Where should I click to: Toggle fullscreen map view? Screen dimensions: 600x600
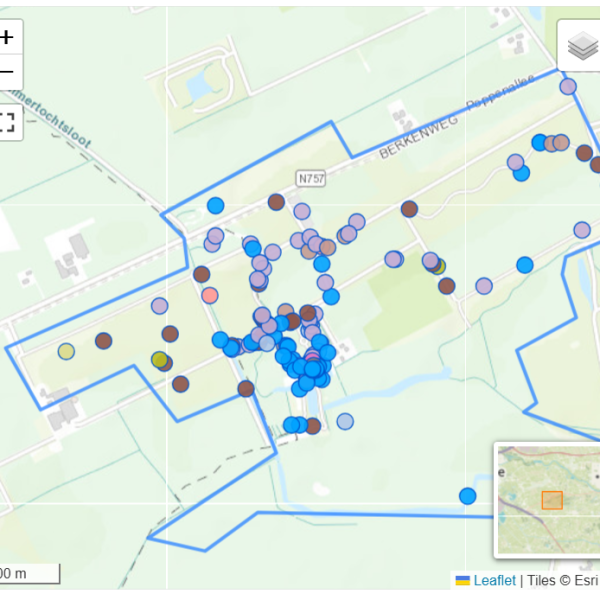(x=8, y=122)
